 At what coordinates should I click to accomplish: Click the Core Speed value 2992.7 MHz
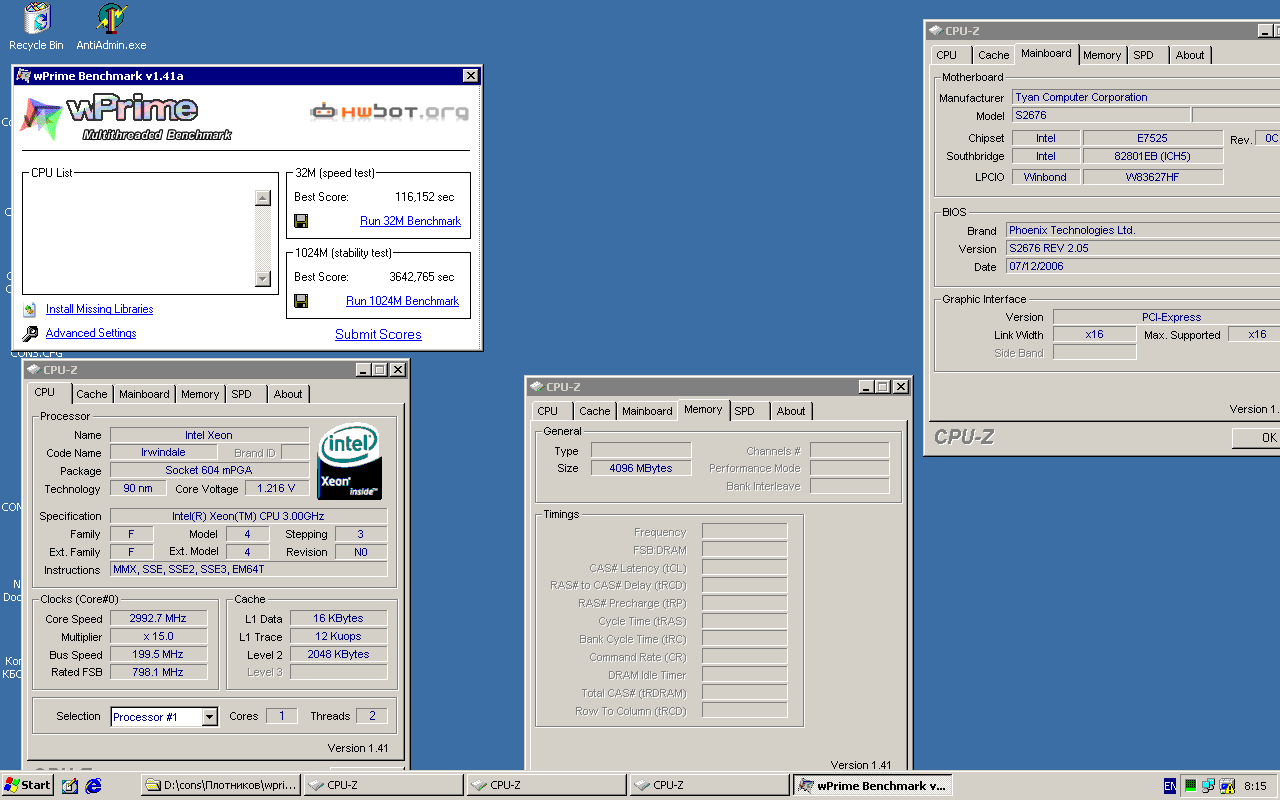pos(158,618)
